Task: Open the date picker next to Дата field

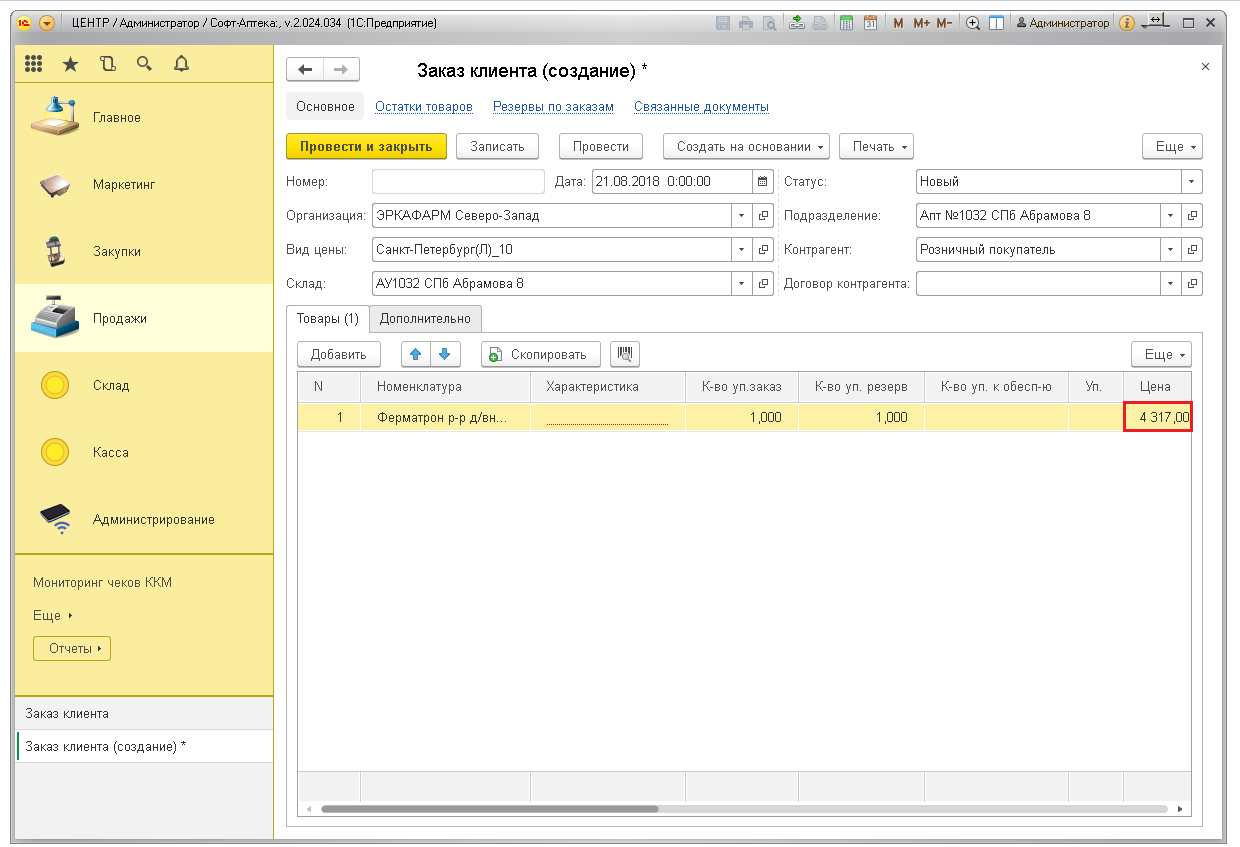Action: point(763,182)
